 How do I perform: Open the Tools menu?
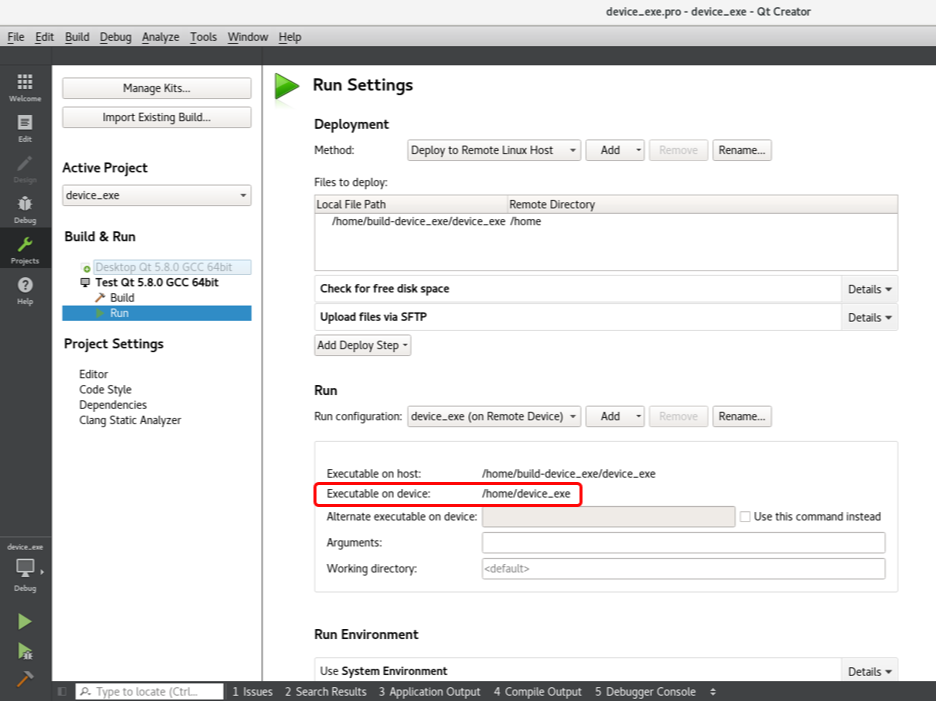tap(203, 37)
